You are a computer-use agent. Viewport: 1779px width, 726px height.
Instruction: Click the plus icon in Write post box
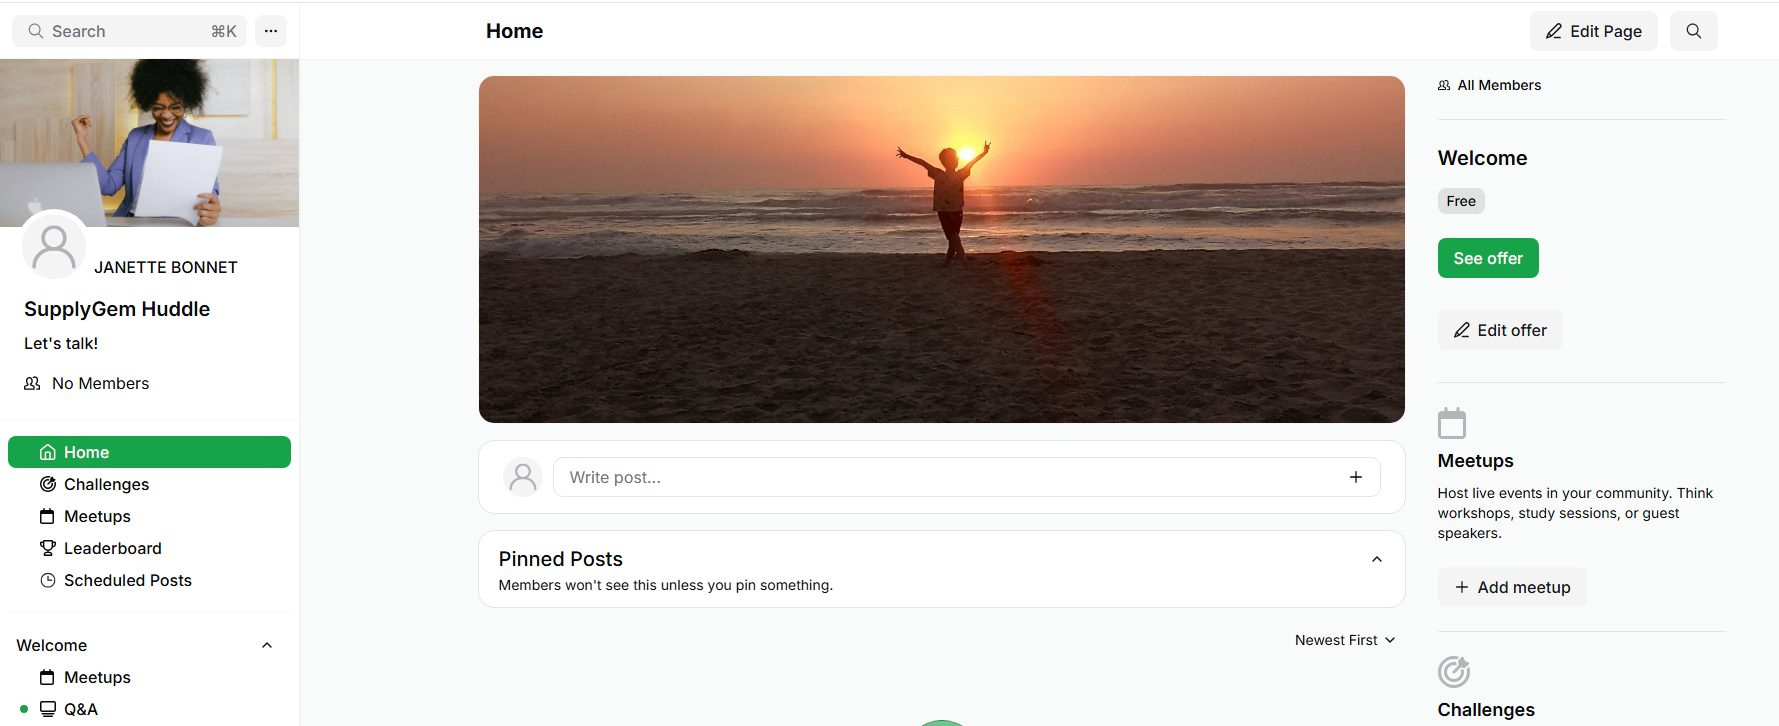tap(1355, 477)
